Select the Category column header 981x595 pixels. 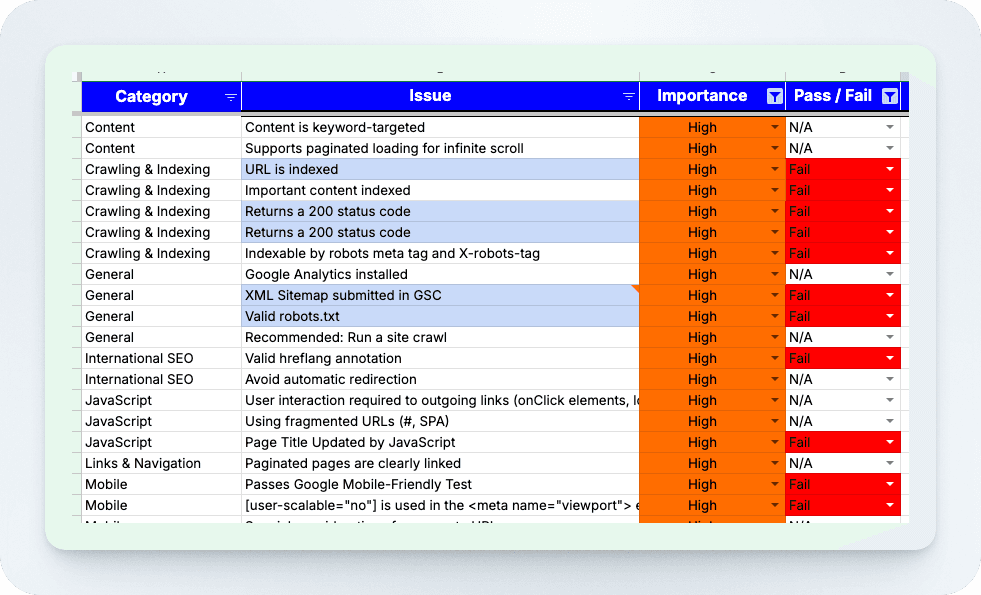coord(151,97)
